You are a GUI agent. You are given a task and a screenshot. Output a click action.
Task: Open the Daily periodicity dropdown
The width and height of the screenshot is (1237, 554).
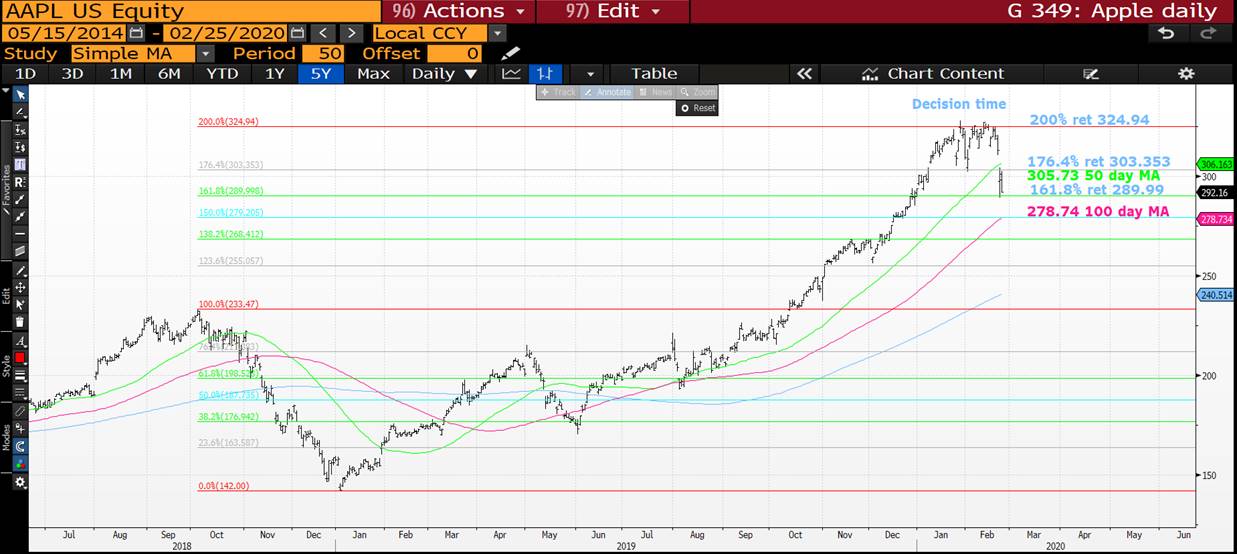pos(445,73)
